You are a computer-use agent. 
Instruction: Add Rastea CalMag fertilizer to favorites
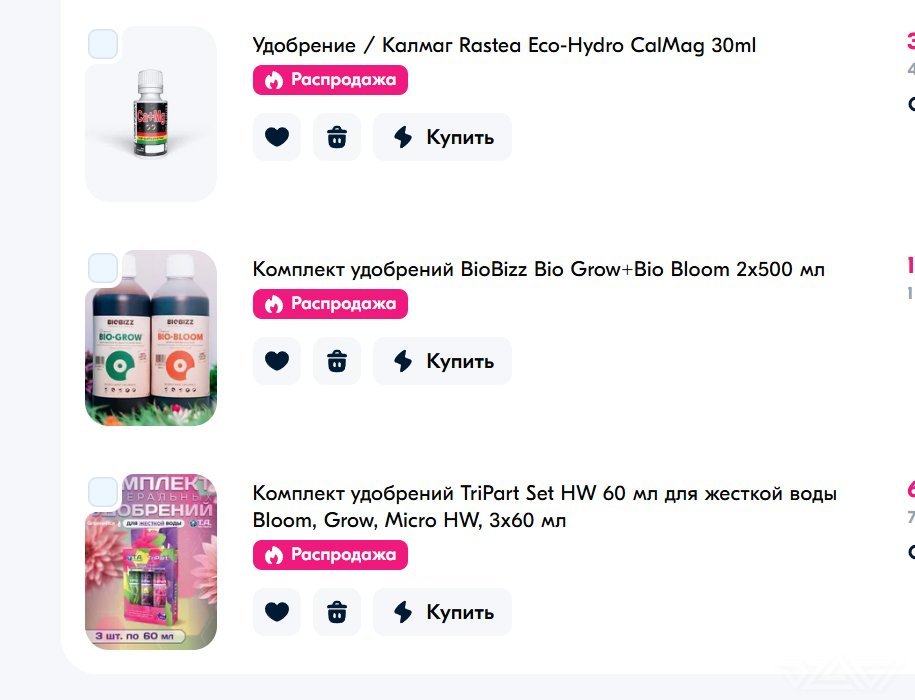tap(277, 137)
